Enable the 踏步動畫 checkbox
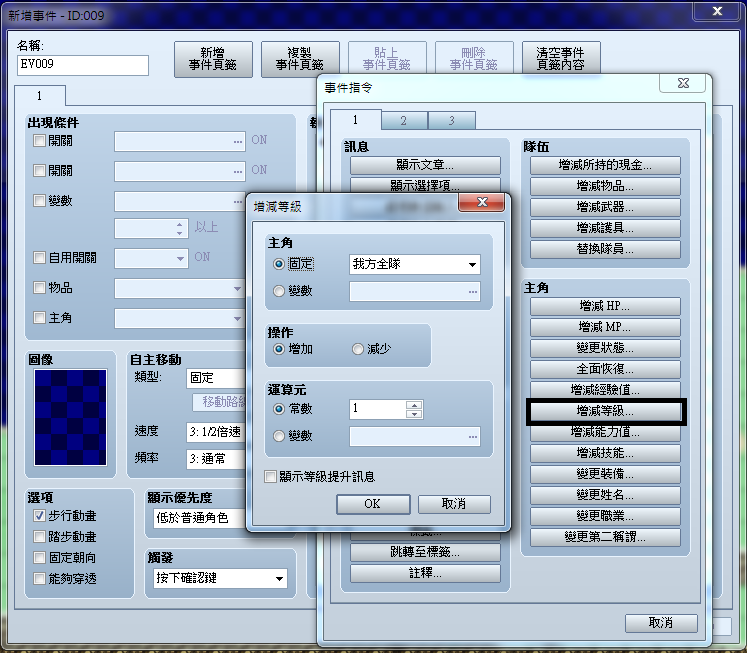Image resolution: width=747 pixels, height=653 pixels. click(x=39, y=537)
